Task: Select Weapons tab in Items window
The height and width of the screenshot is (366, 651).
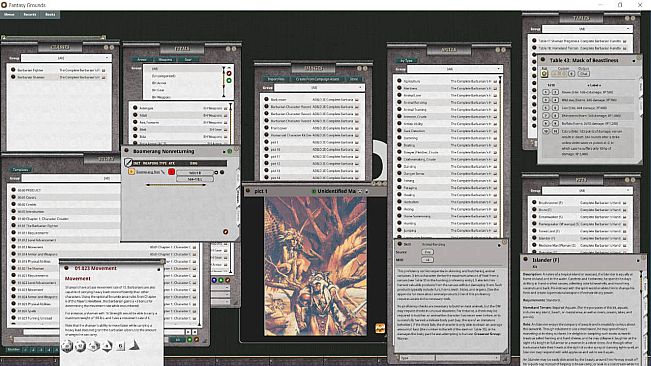Action: [x=165, y=59]
